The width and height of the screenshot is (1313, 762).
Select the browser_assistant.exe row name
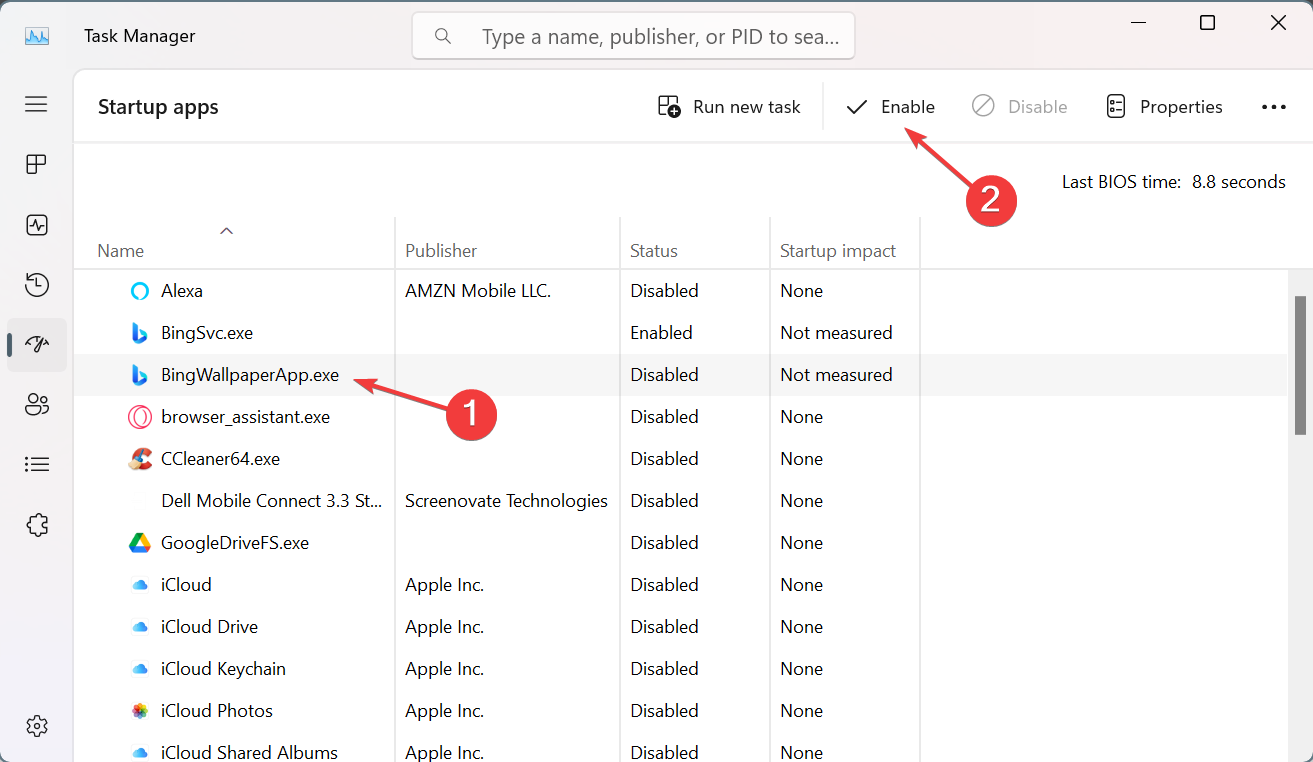click(x=245, y=417)
